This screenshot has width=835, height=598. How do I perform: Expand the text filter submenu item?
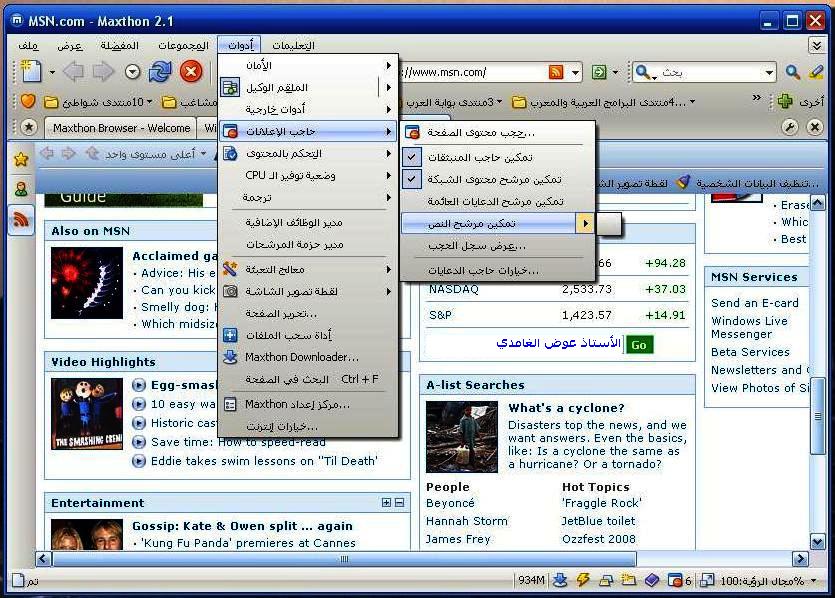coord(498,224)
